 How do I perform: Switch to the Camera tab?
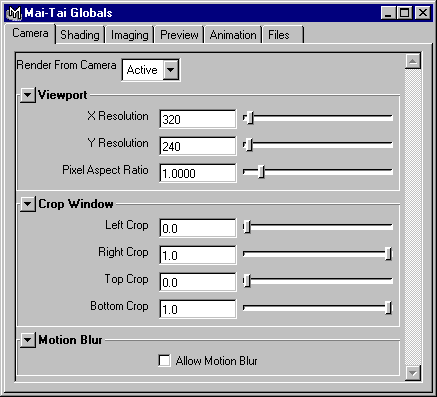(x=30, y=33)
